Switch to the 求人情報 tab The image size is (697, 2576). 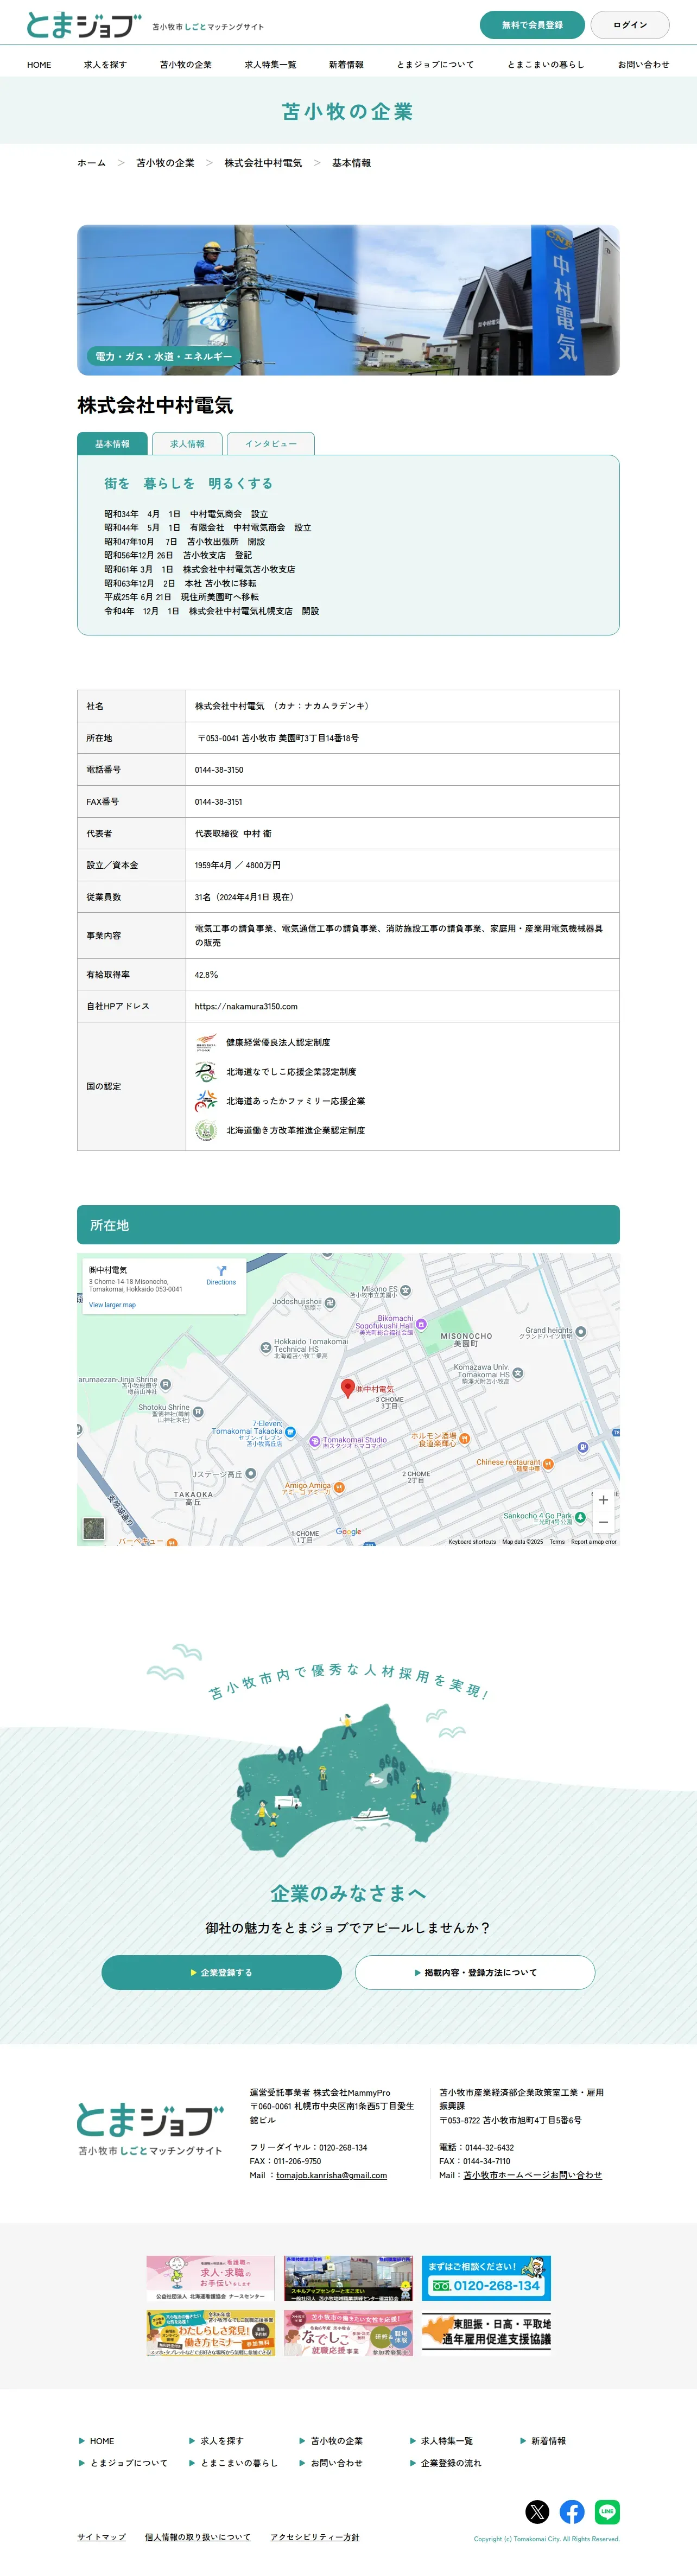point(187,444)
